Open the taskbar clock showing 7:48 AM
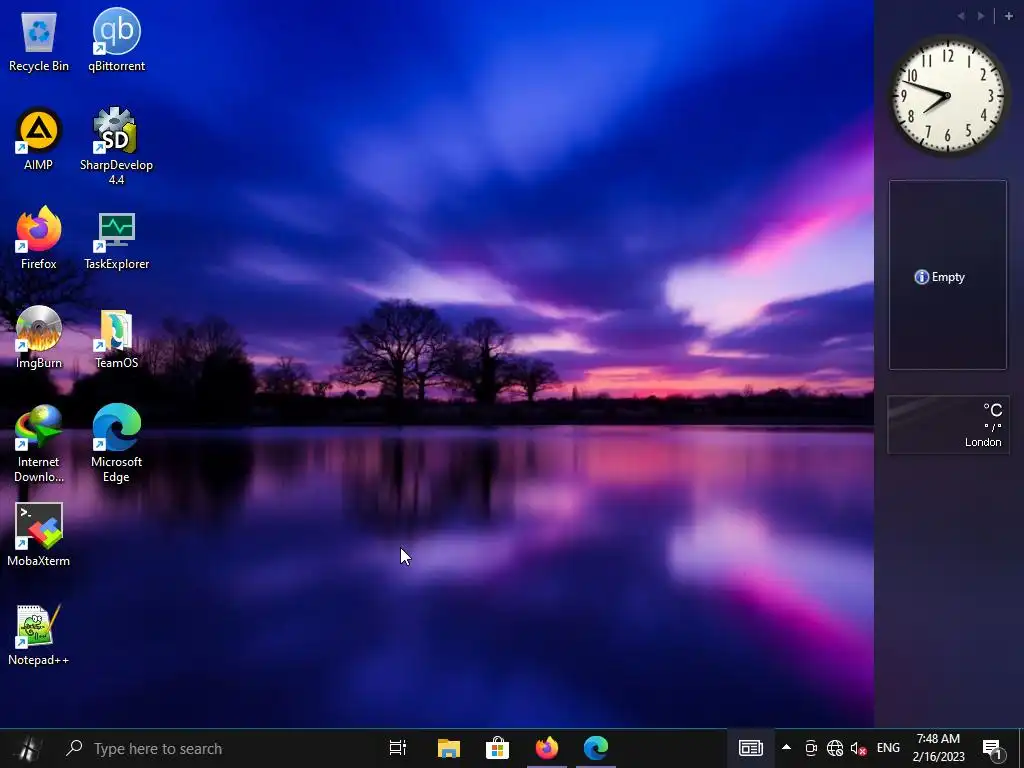 pyautogui.click(x=938, y=748)
